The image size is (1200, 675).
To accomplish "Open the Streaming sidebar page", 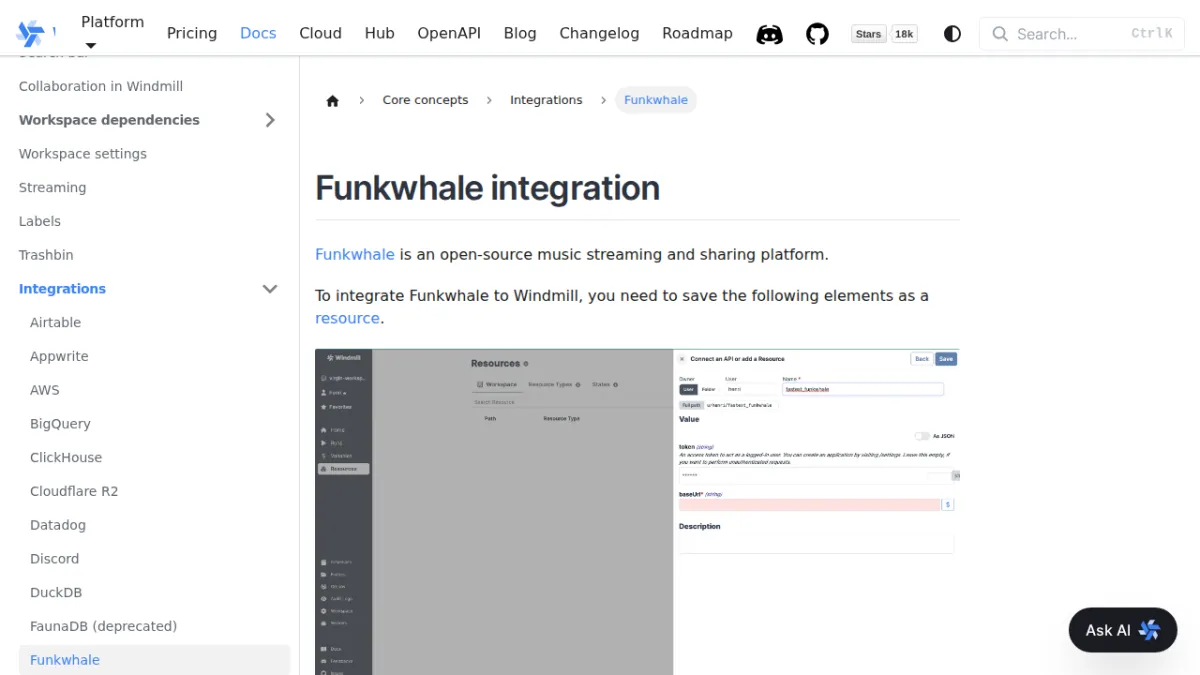I will coord(52,188).
